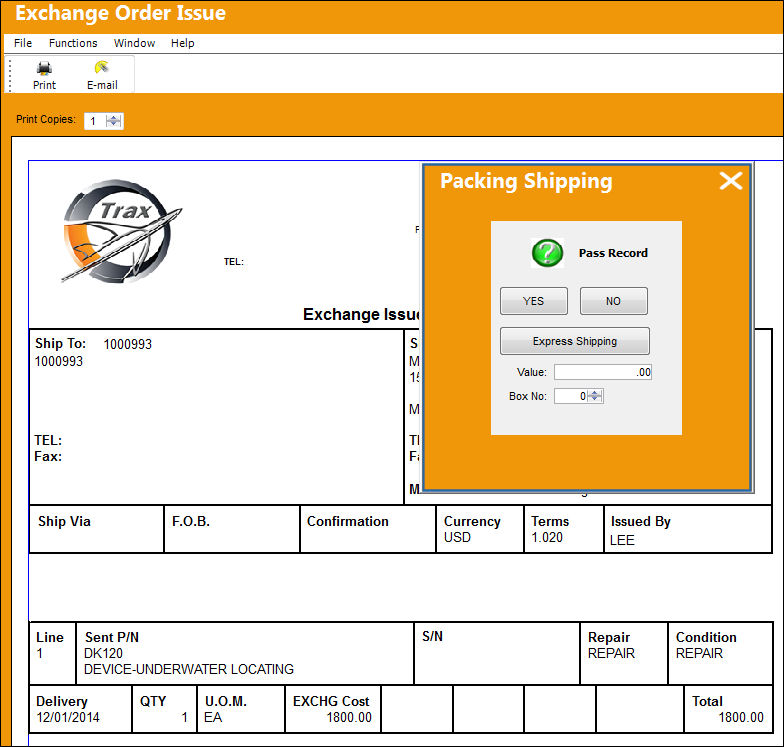
Task: Click the 12/01/2014 delivery date
Action: tap(68, 718)
